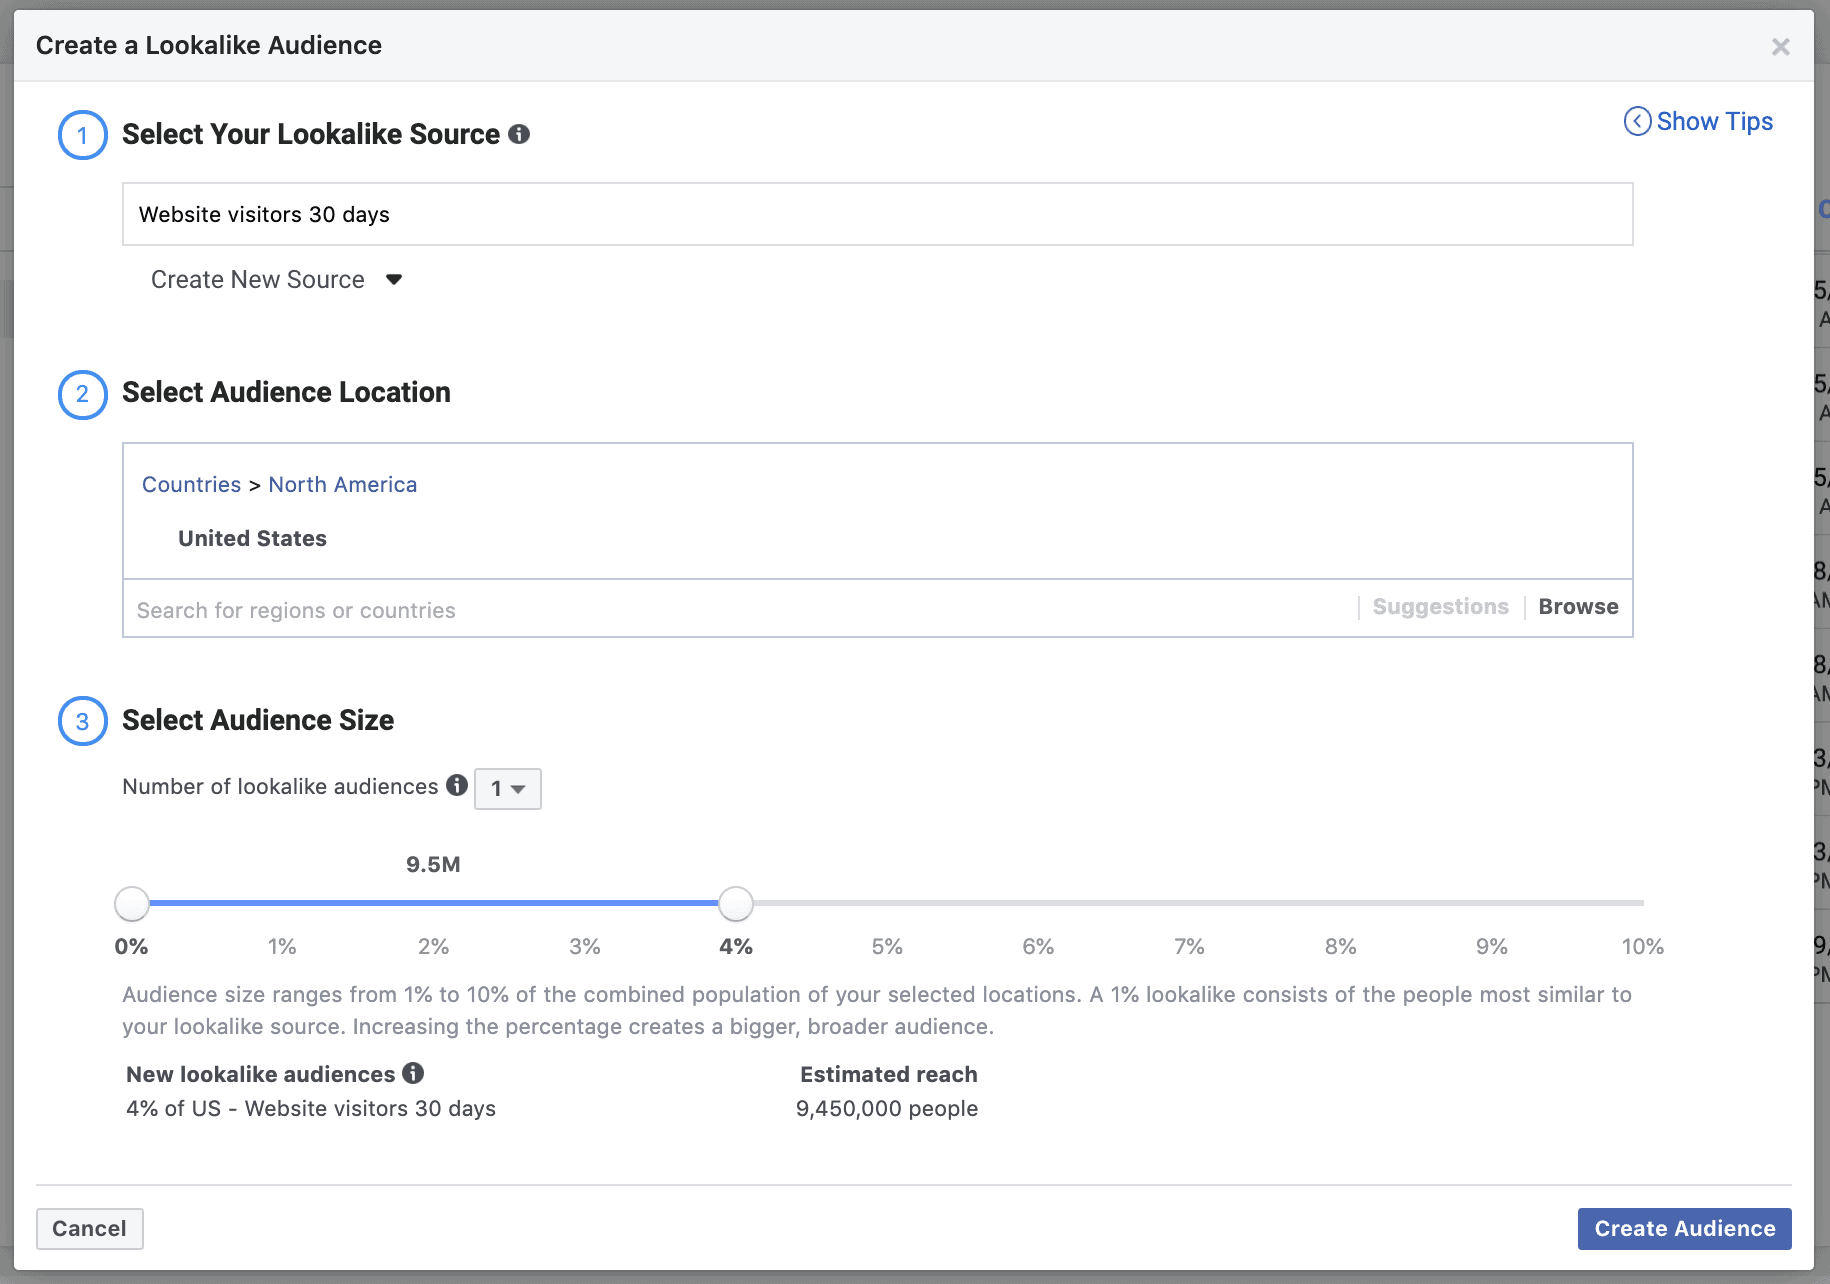This screenshot has height=1284, width=1830.
Task: Click the info icon beside Lookalike Source heading
Action: pos(520,134)
